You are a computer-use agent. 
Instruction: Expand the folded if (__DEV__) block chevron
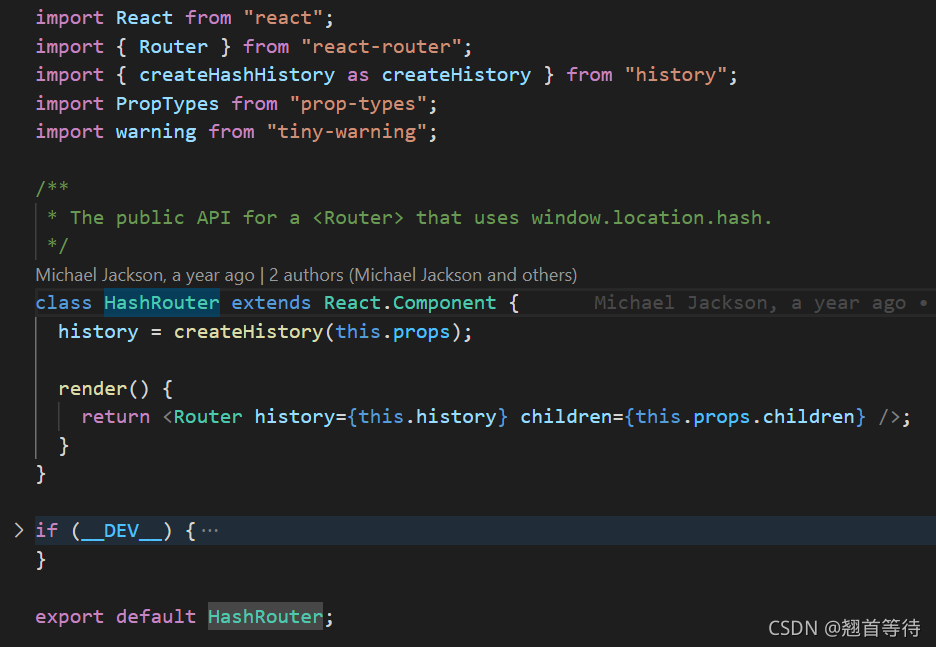19,530
